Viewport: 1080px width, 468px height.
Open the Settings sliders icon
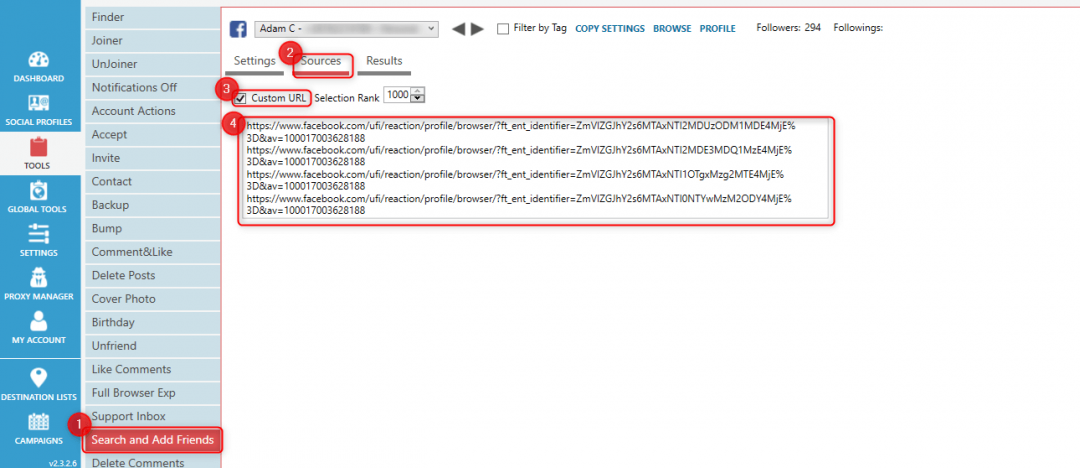39,235
